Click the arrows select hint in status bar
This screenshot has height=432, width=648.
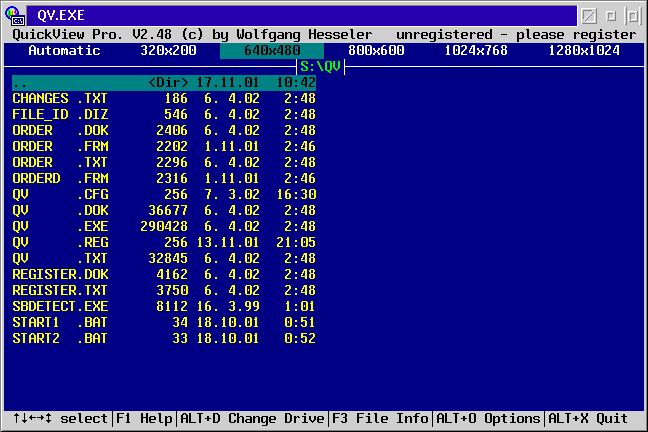tap(60, 418)
